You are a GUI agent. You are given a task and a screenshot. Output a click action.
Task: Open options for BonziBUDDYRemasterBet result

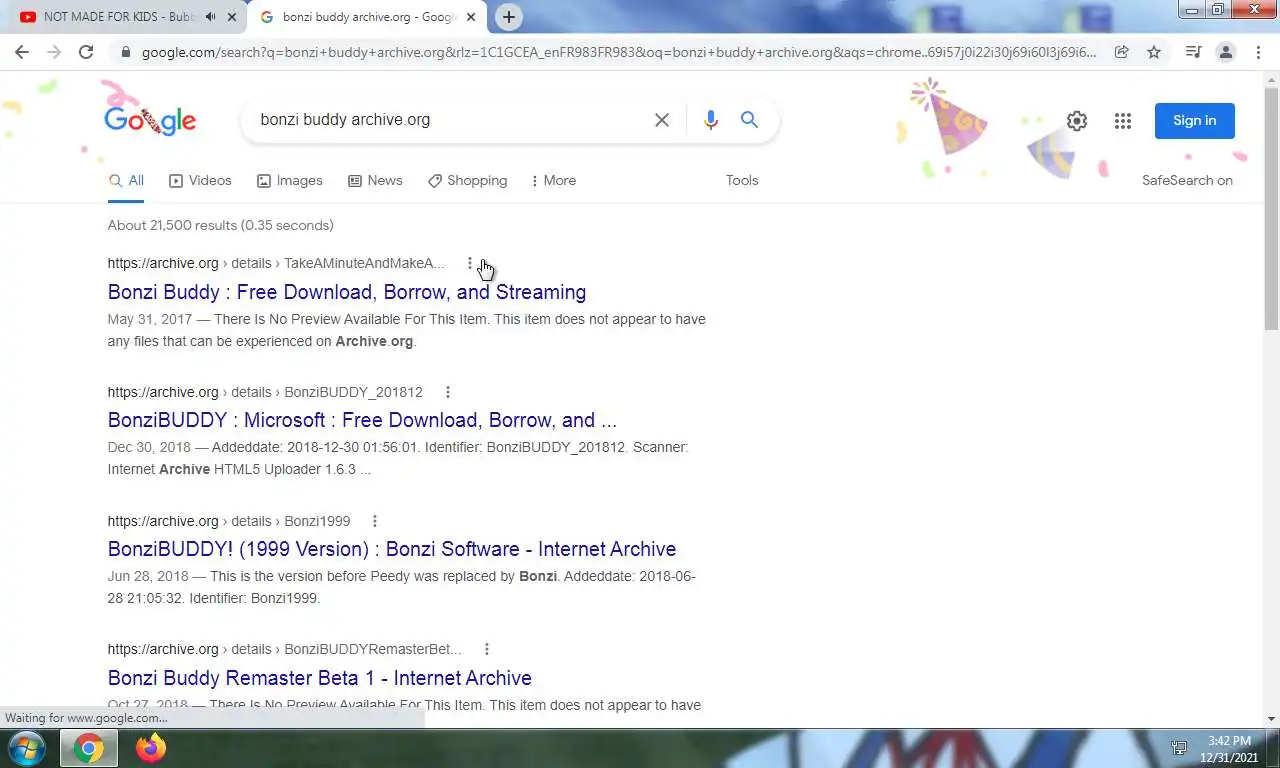coord(486,649)
